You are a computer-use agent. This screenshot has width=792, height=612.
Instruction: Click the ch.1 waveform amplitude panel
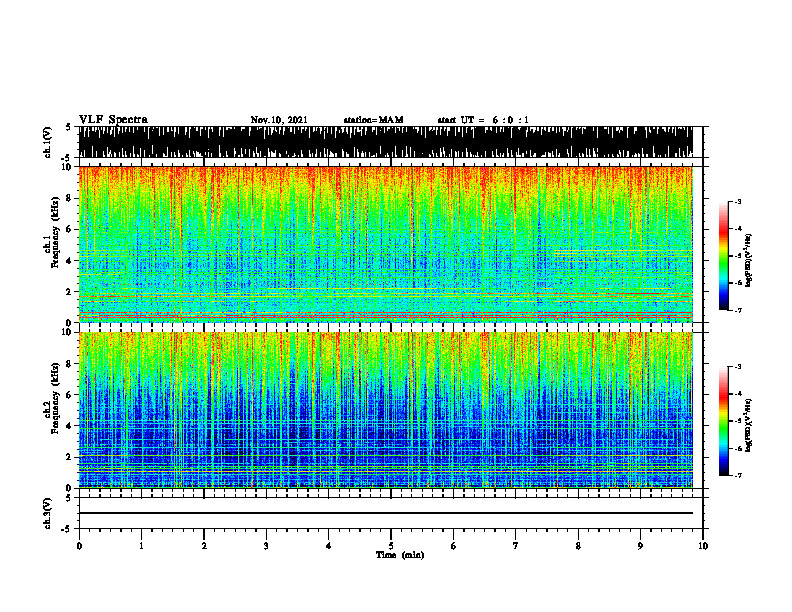(386, 142)
